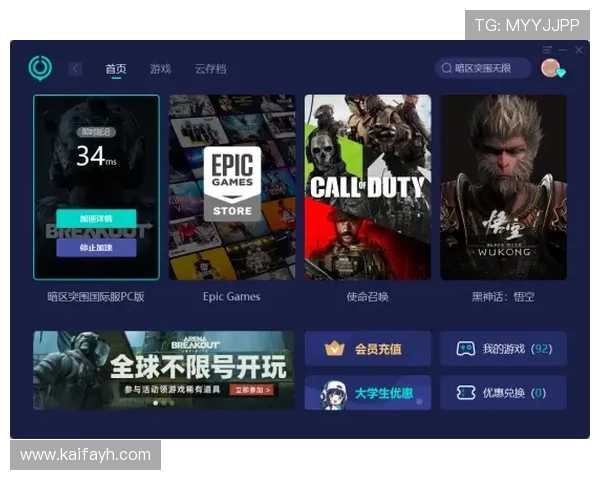Click the magnifier search icon
This screenshot has height=480, width=600.
[446, 68]
